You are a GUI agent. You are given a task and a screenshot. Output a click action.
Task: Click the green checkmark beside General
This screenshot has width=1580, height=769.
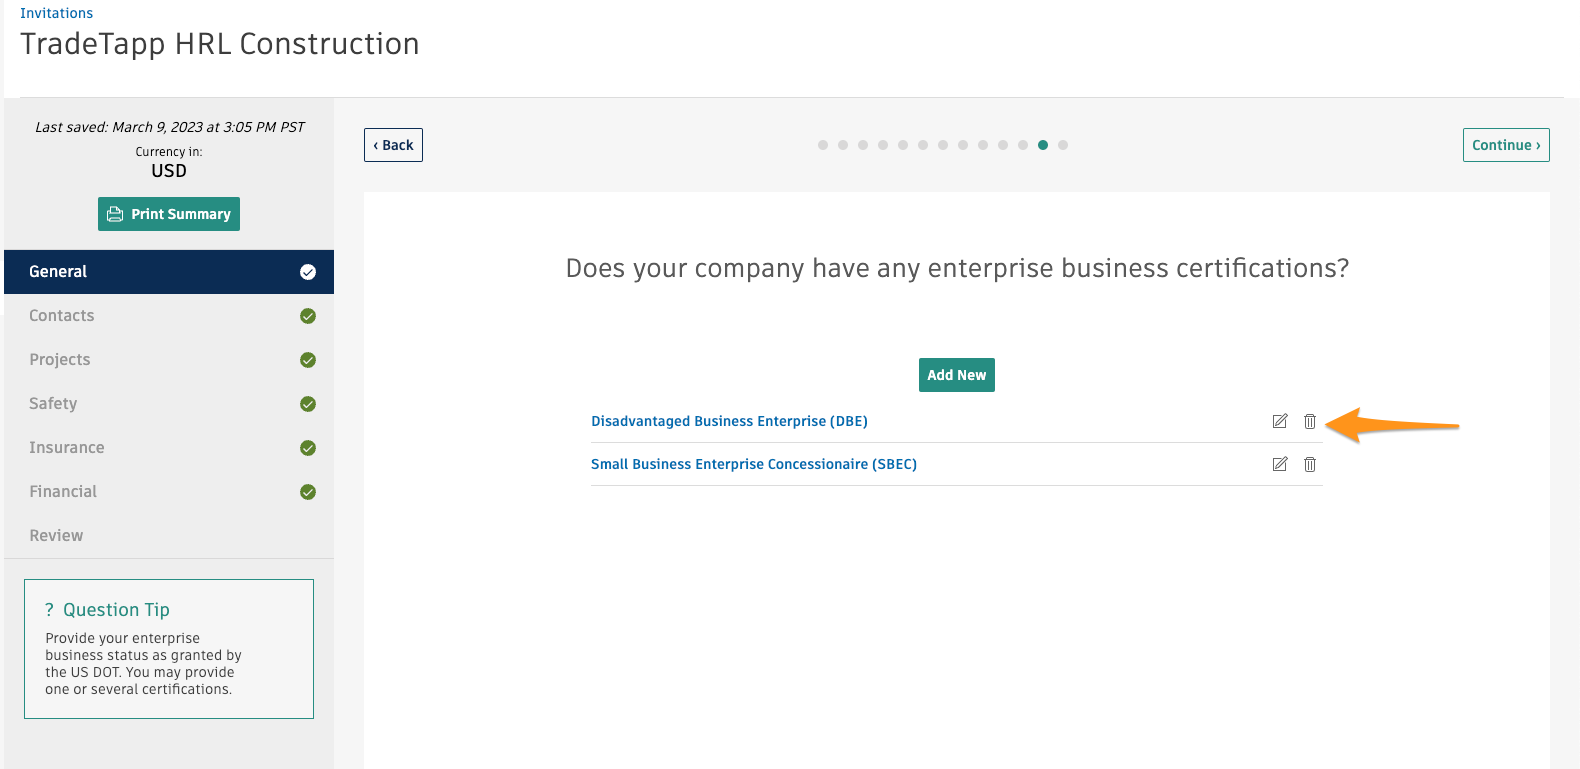point(307,271)
